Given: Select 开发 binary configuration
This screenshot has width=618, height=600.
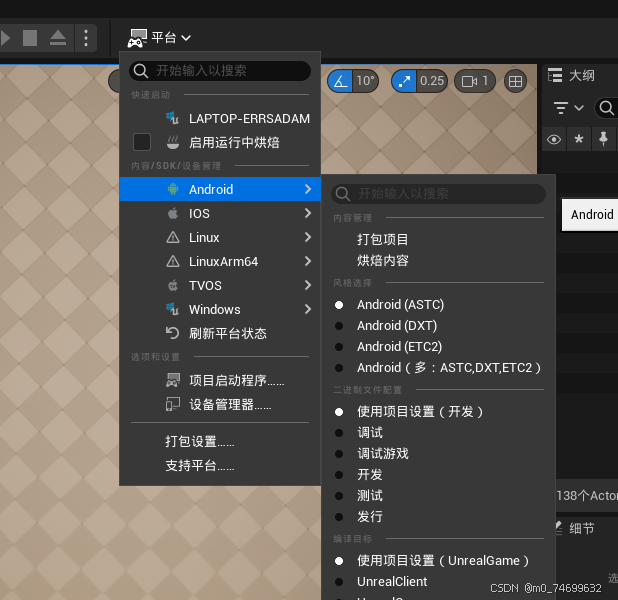Looking at the screenshot, I should coord(438,475).
